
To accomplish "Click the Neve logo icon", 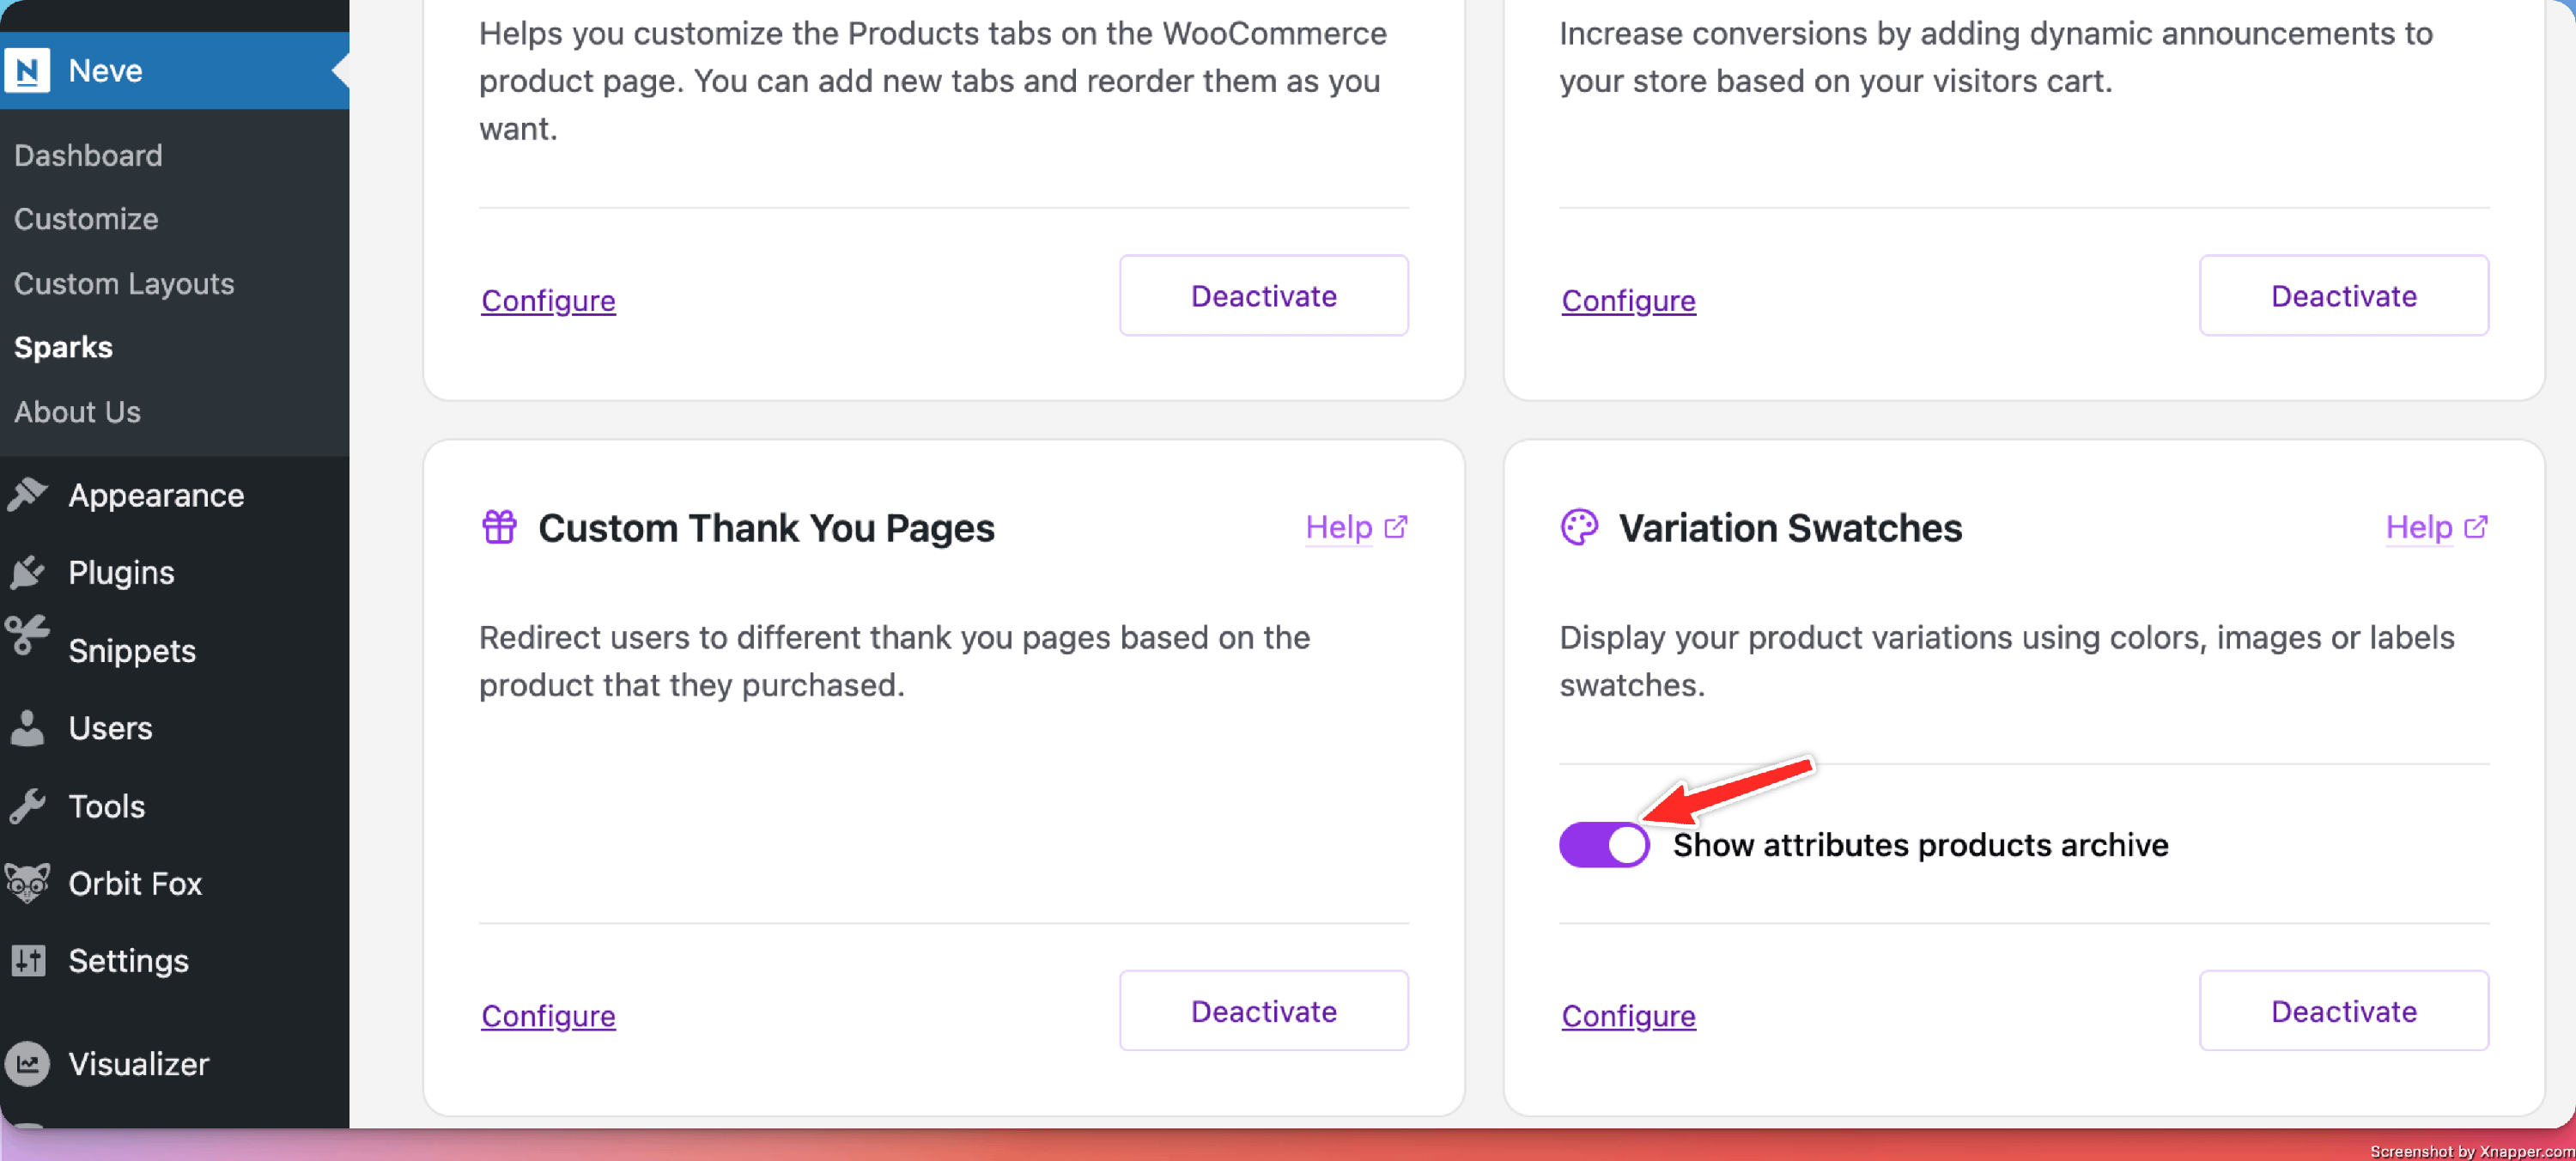I will pos(27,70).
